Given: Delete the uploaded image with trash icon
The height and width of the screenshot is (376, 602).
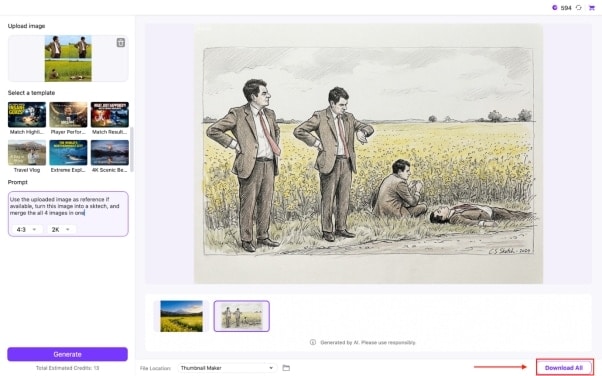Looking at the screenshot, I should (121, 43).
